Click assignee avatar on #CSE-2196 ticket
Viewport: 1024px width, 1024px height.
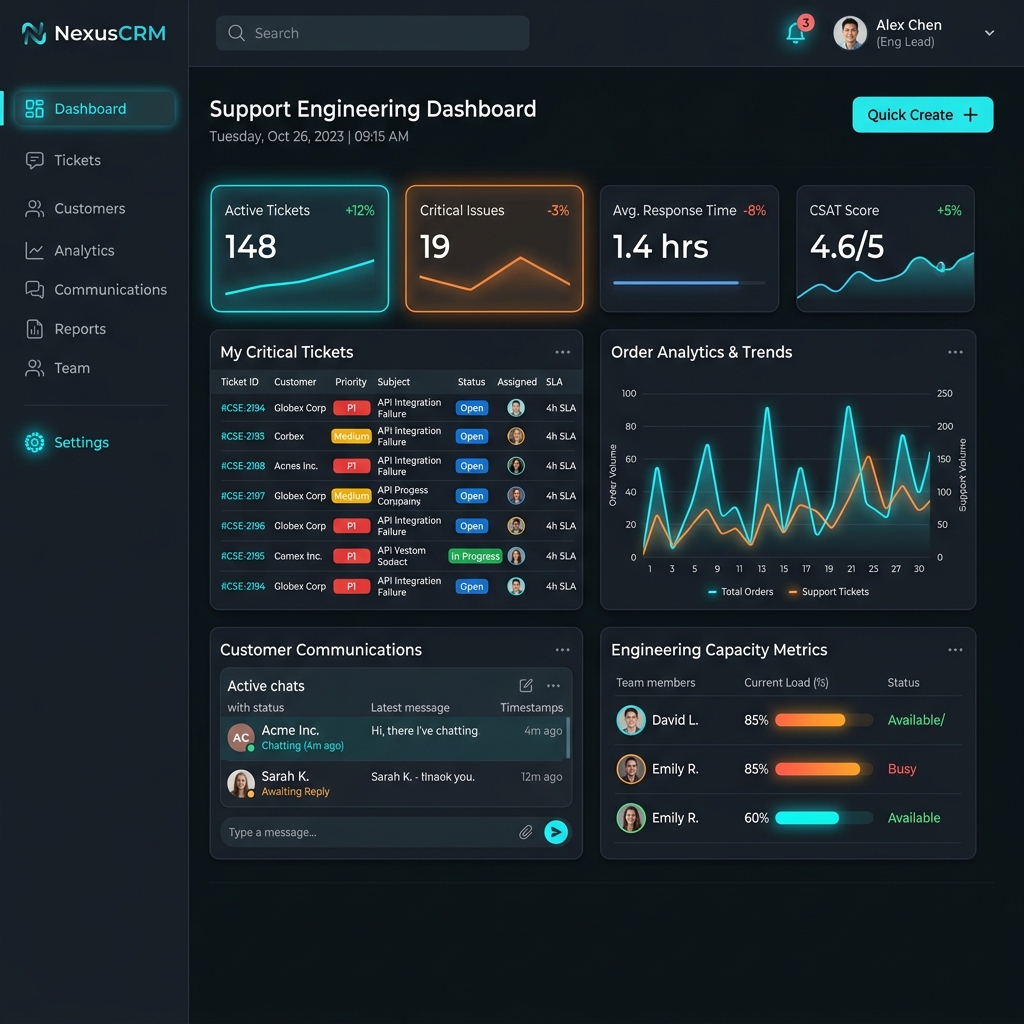(516, 526)
